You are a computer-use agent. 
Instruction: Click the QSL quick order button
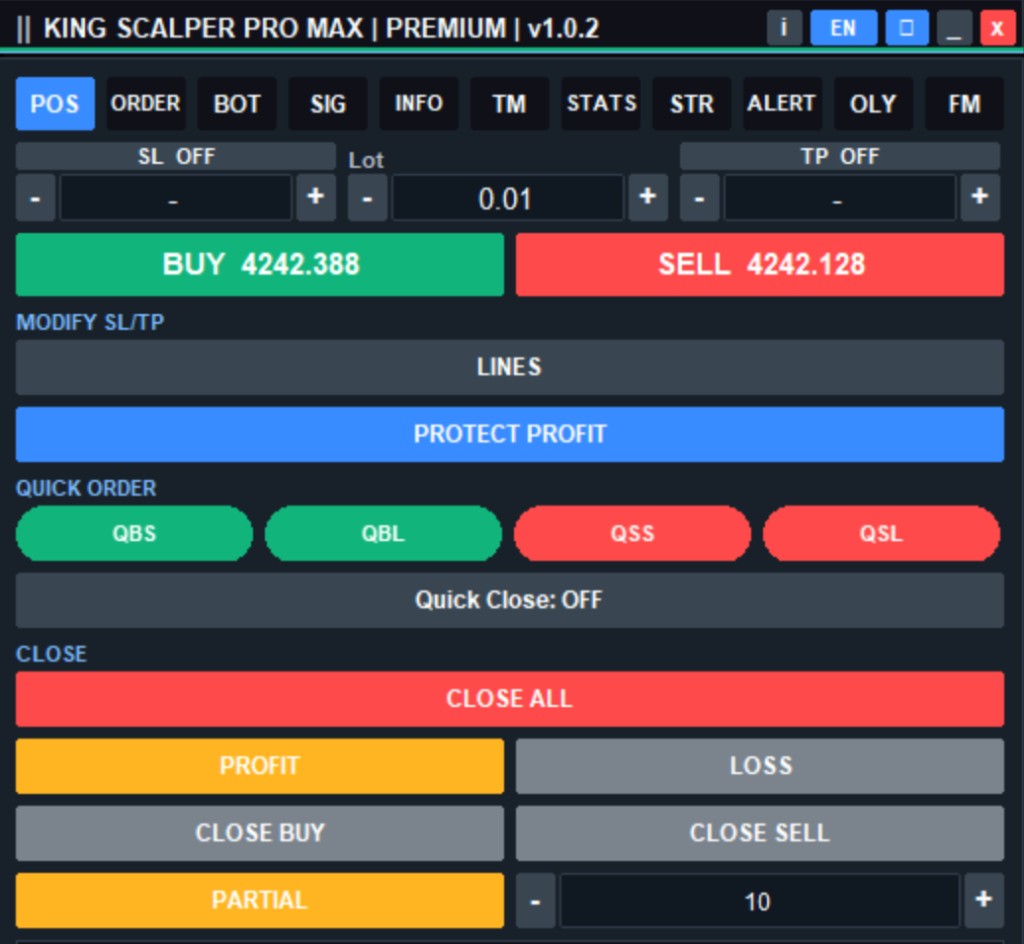(882, 533)
